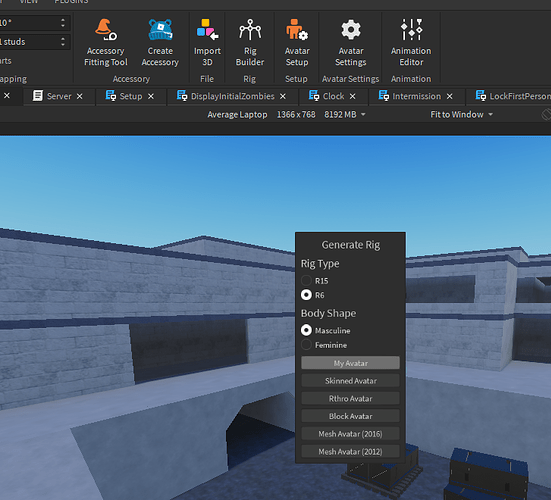The width and height of the screenshot is (551, 500).
Task: Switch to the Intermission script tab
Action: 416,96
